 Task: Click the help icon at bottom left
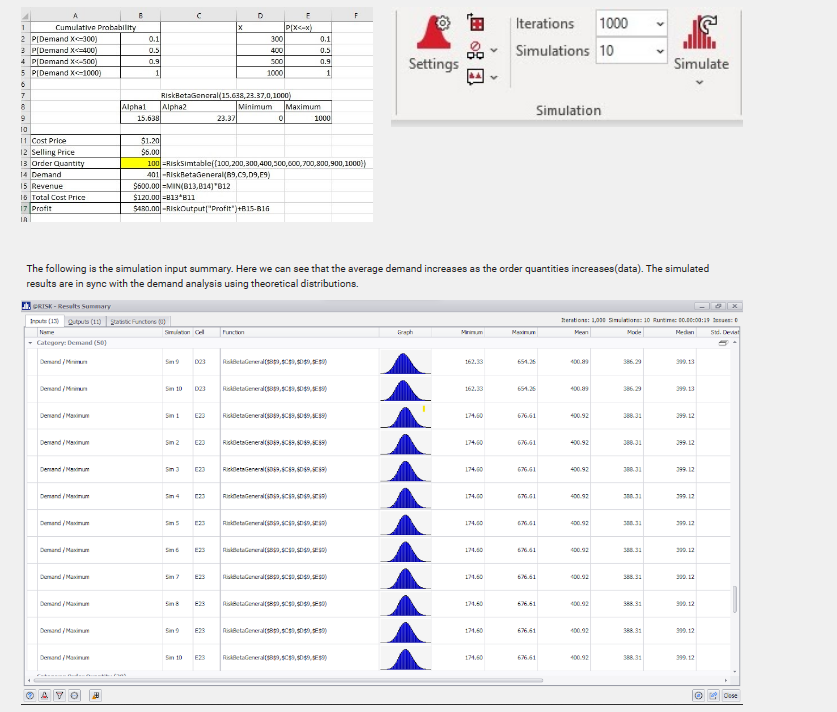(x=31, y=696)
